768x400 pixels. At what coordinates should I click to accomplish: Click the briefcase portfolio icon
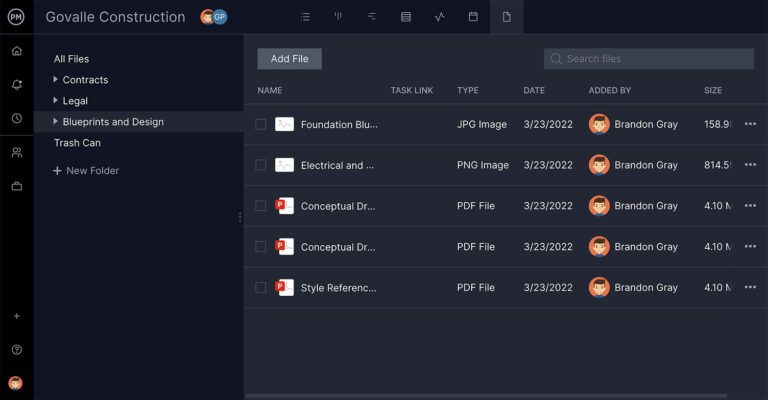pos(16,186)
